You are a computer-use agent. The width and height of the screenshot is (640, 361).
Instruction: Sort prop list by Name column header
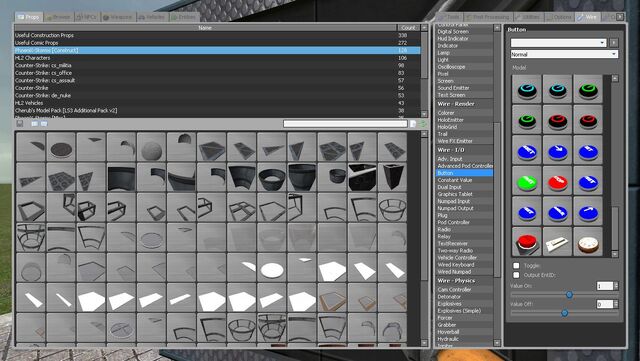coord(205,28)
